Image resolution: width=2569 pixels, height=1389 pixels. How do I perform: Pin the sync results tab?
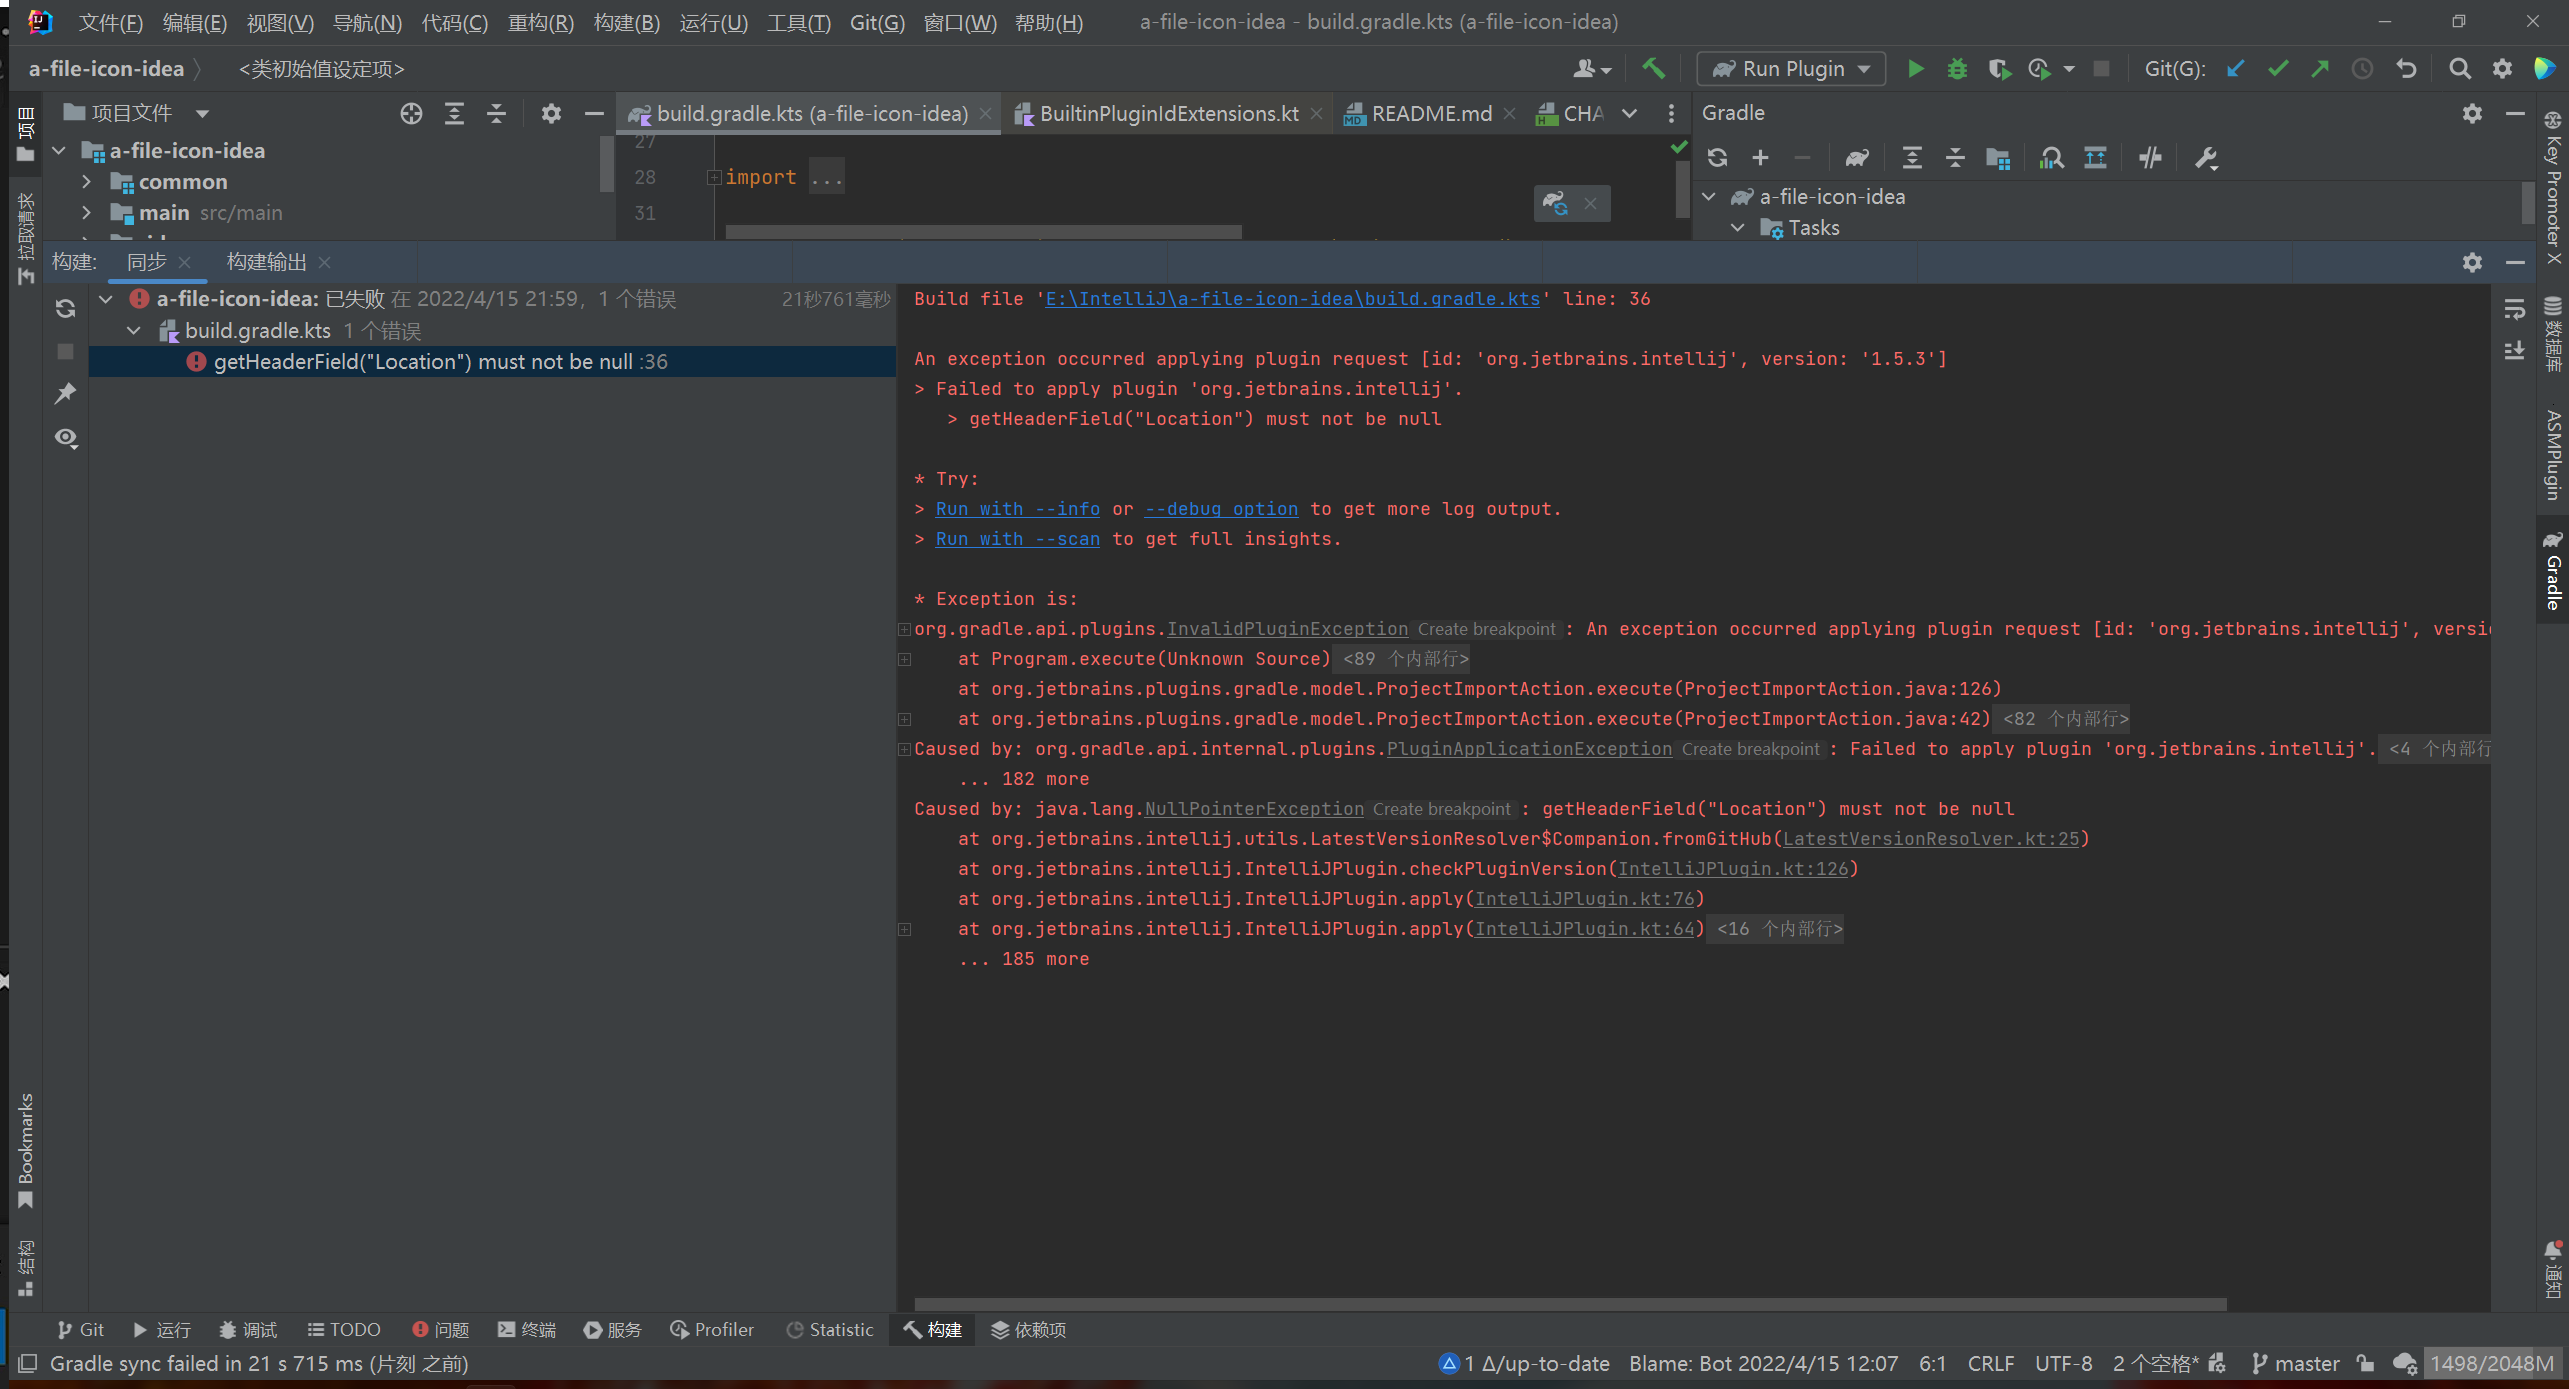click(66, 393)
